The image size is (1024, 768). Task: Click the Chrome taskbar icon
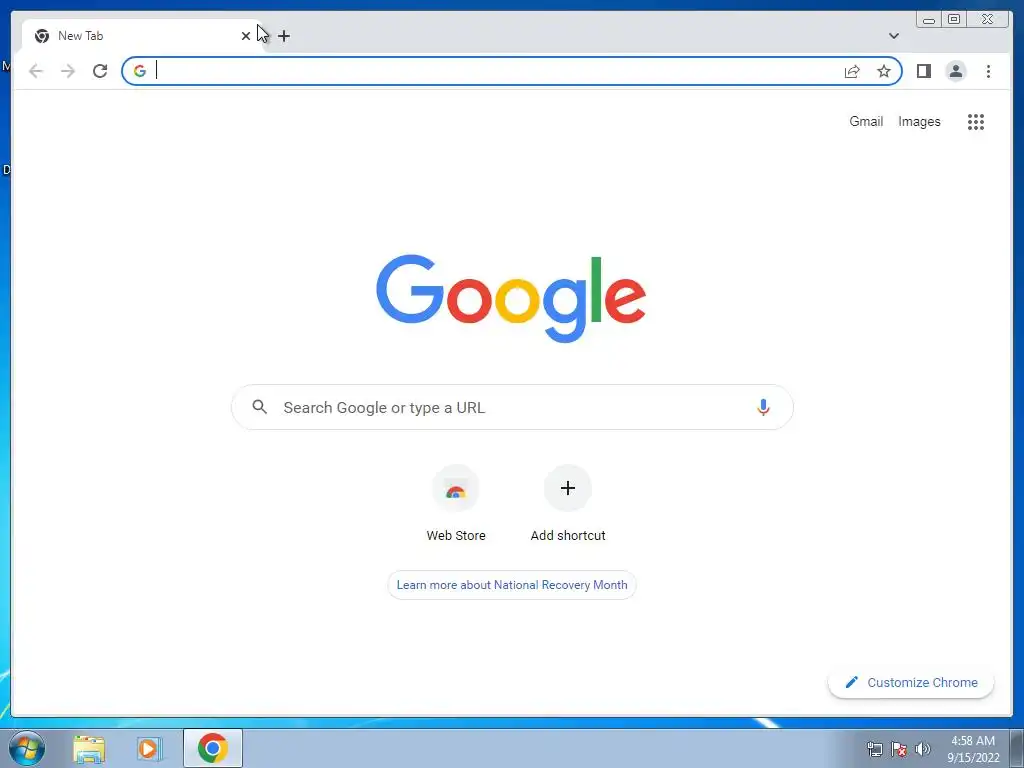213,748
